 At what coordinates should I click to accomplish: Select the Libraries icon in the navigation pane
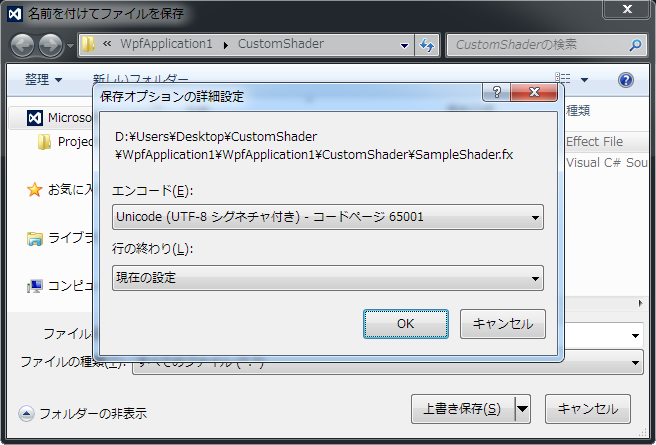[35, 238]
